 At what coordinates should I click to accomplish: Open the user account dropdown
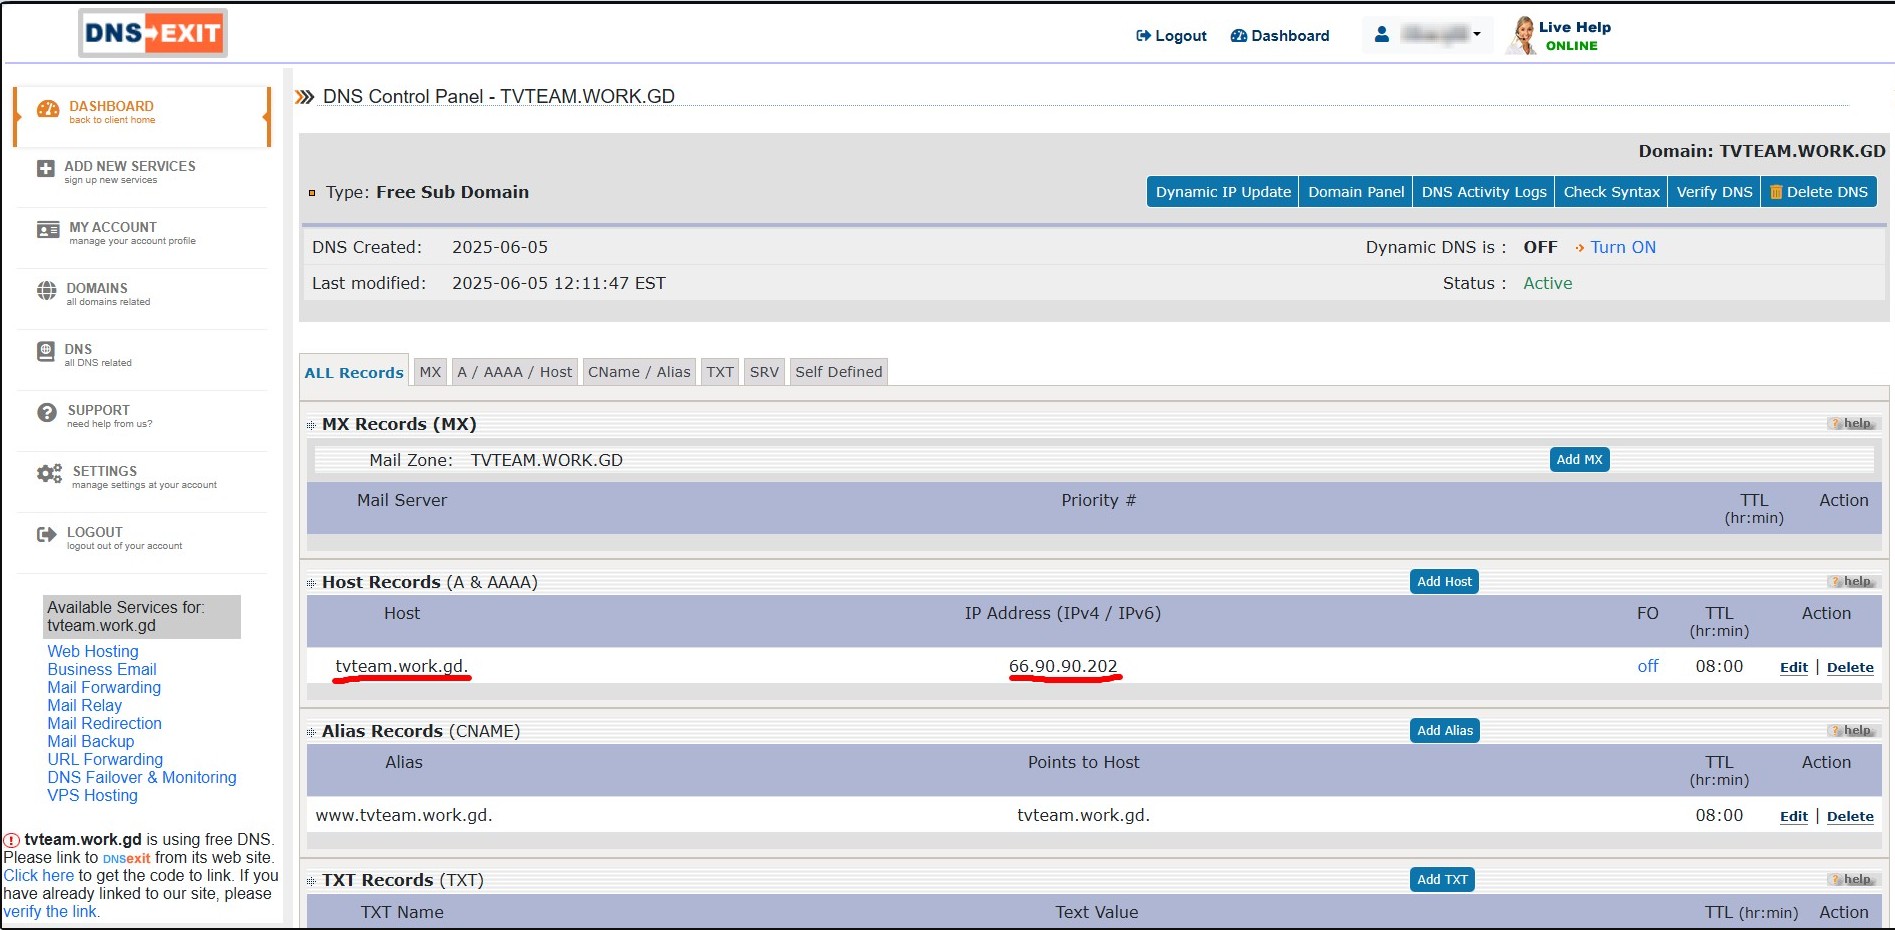1428,35
